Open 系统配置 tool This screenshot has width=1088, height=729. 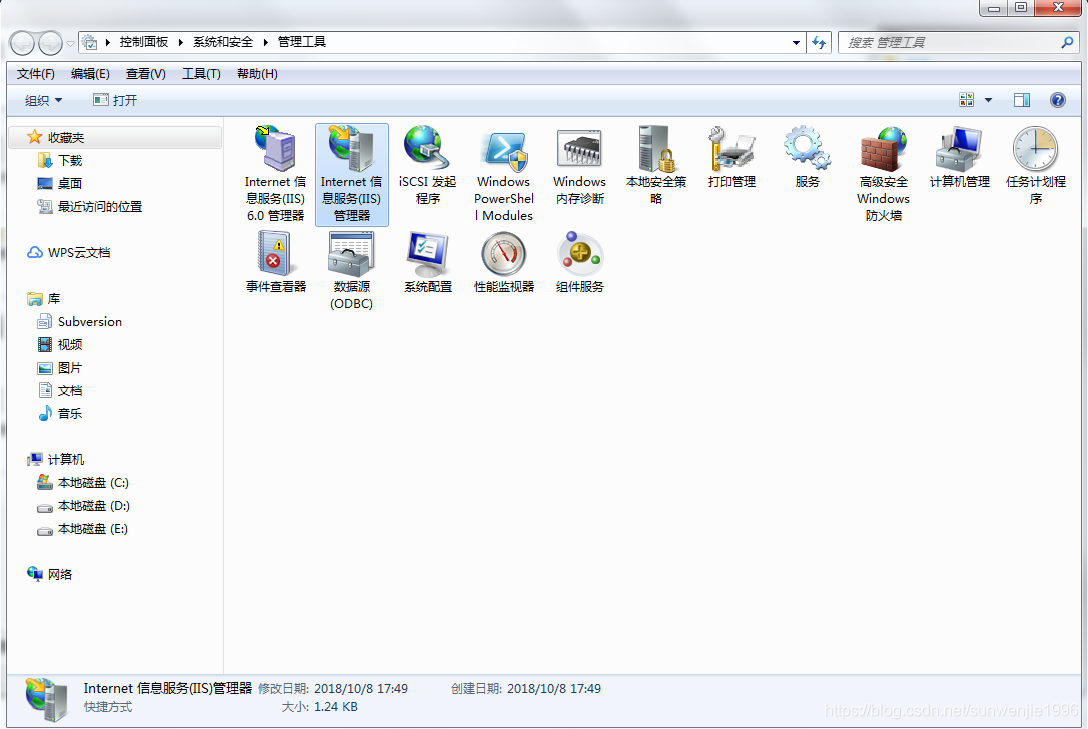tap(427, 262)
